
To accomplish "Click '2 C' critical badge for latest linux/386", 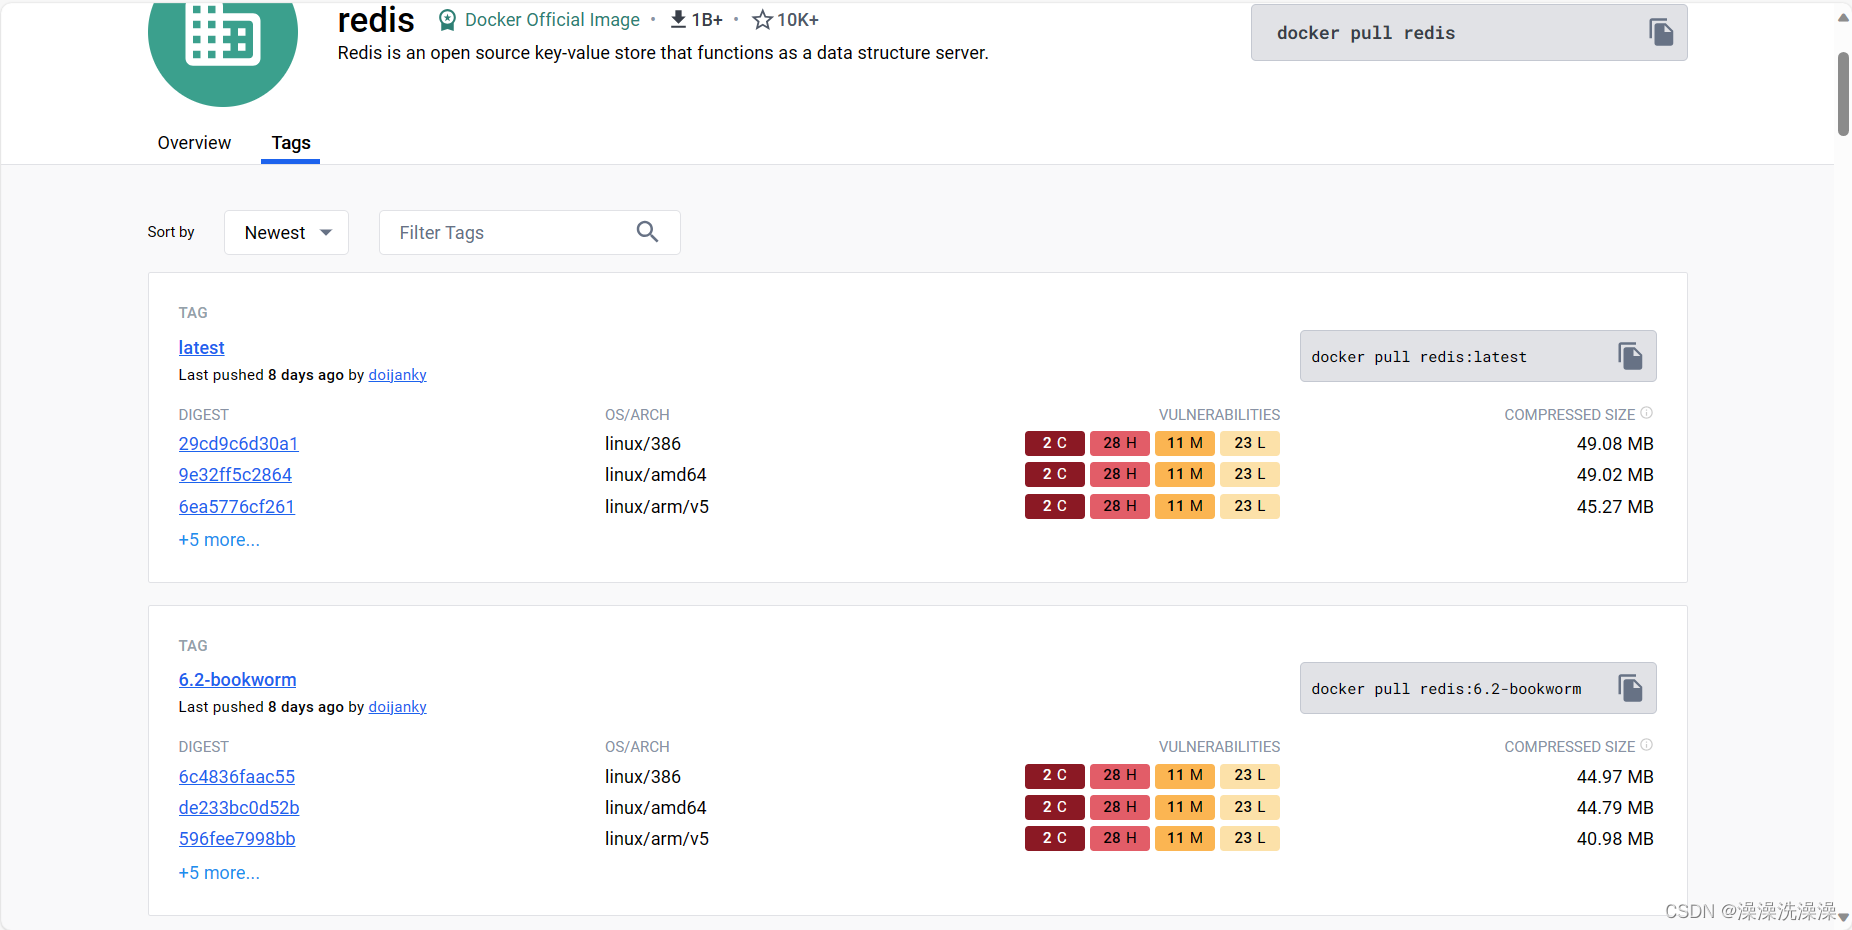I will pos(1054,443).
